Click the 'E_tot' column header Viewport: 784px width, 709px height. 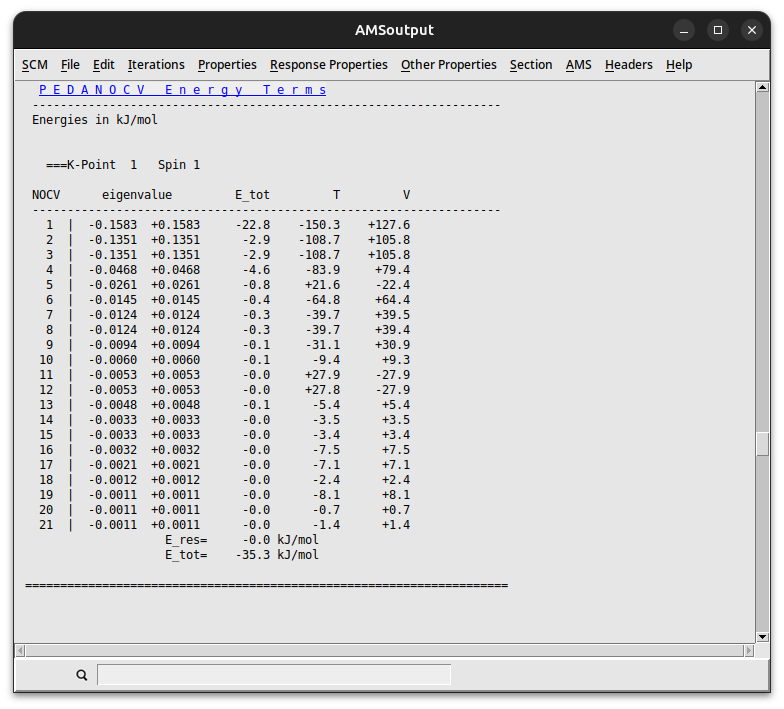[x=252, y=195]
